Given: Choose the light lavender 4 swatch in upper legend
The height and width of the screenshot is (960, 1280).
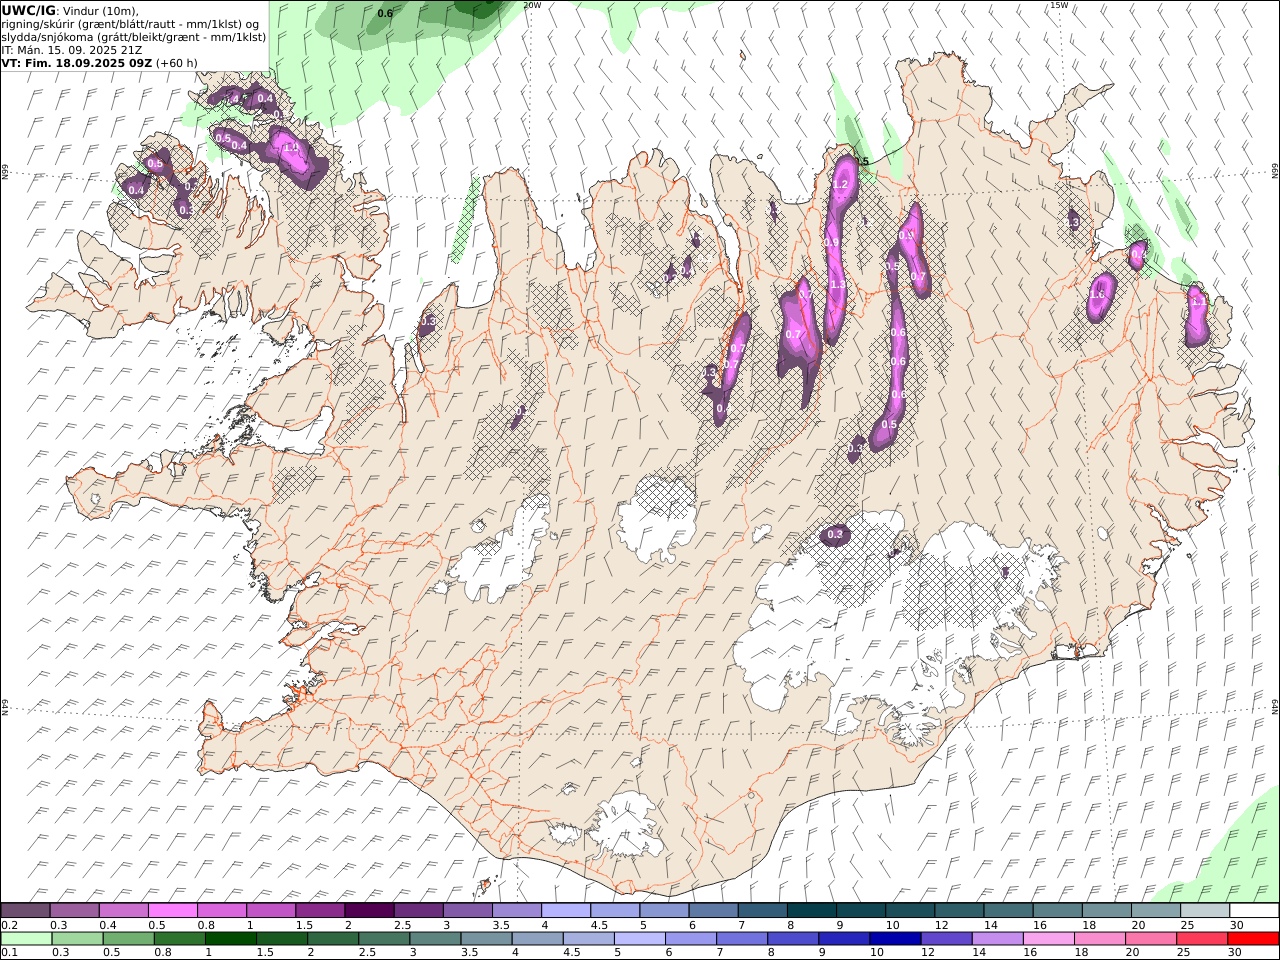Looking at the screenshot, I should coord(565,910).
